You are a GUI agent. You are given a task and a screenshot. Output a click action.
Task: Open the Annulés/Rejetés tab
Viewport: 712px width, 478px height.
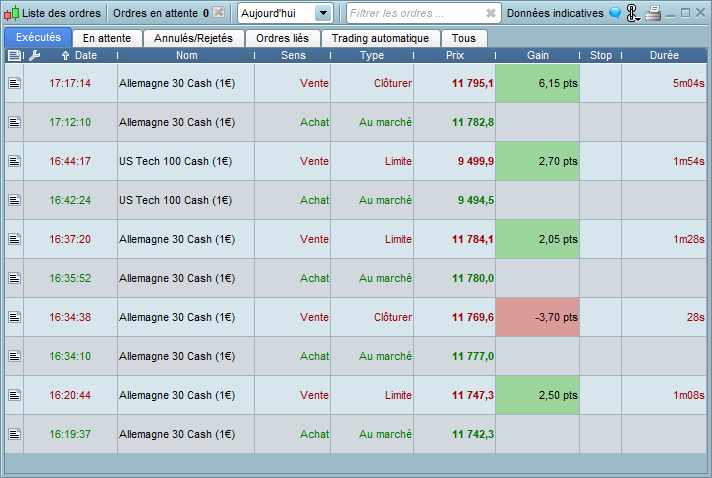[193, 38]
